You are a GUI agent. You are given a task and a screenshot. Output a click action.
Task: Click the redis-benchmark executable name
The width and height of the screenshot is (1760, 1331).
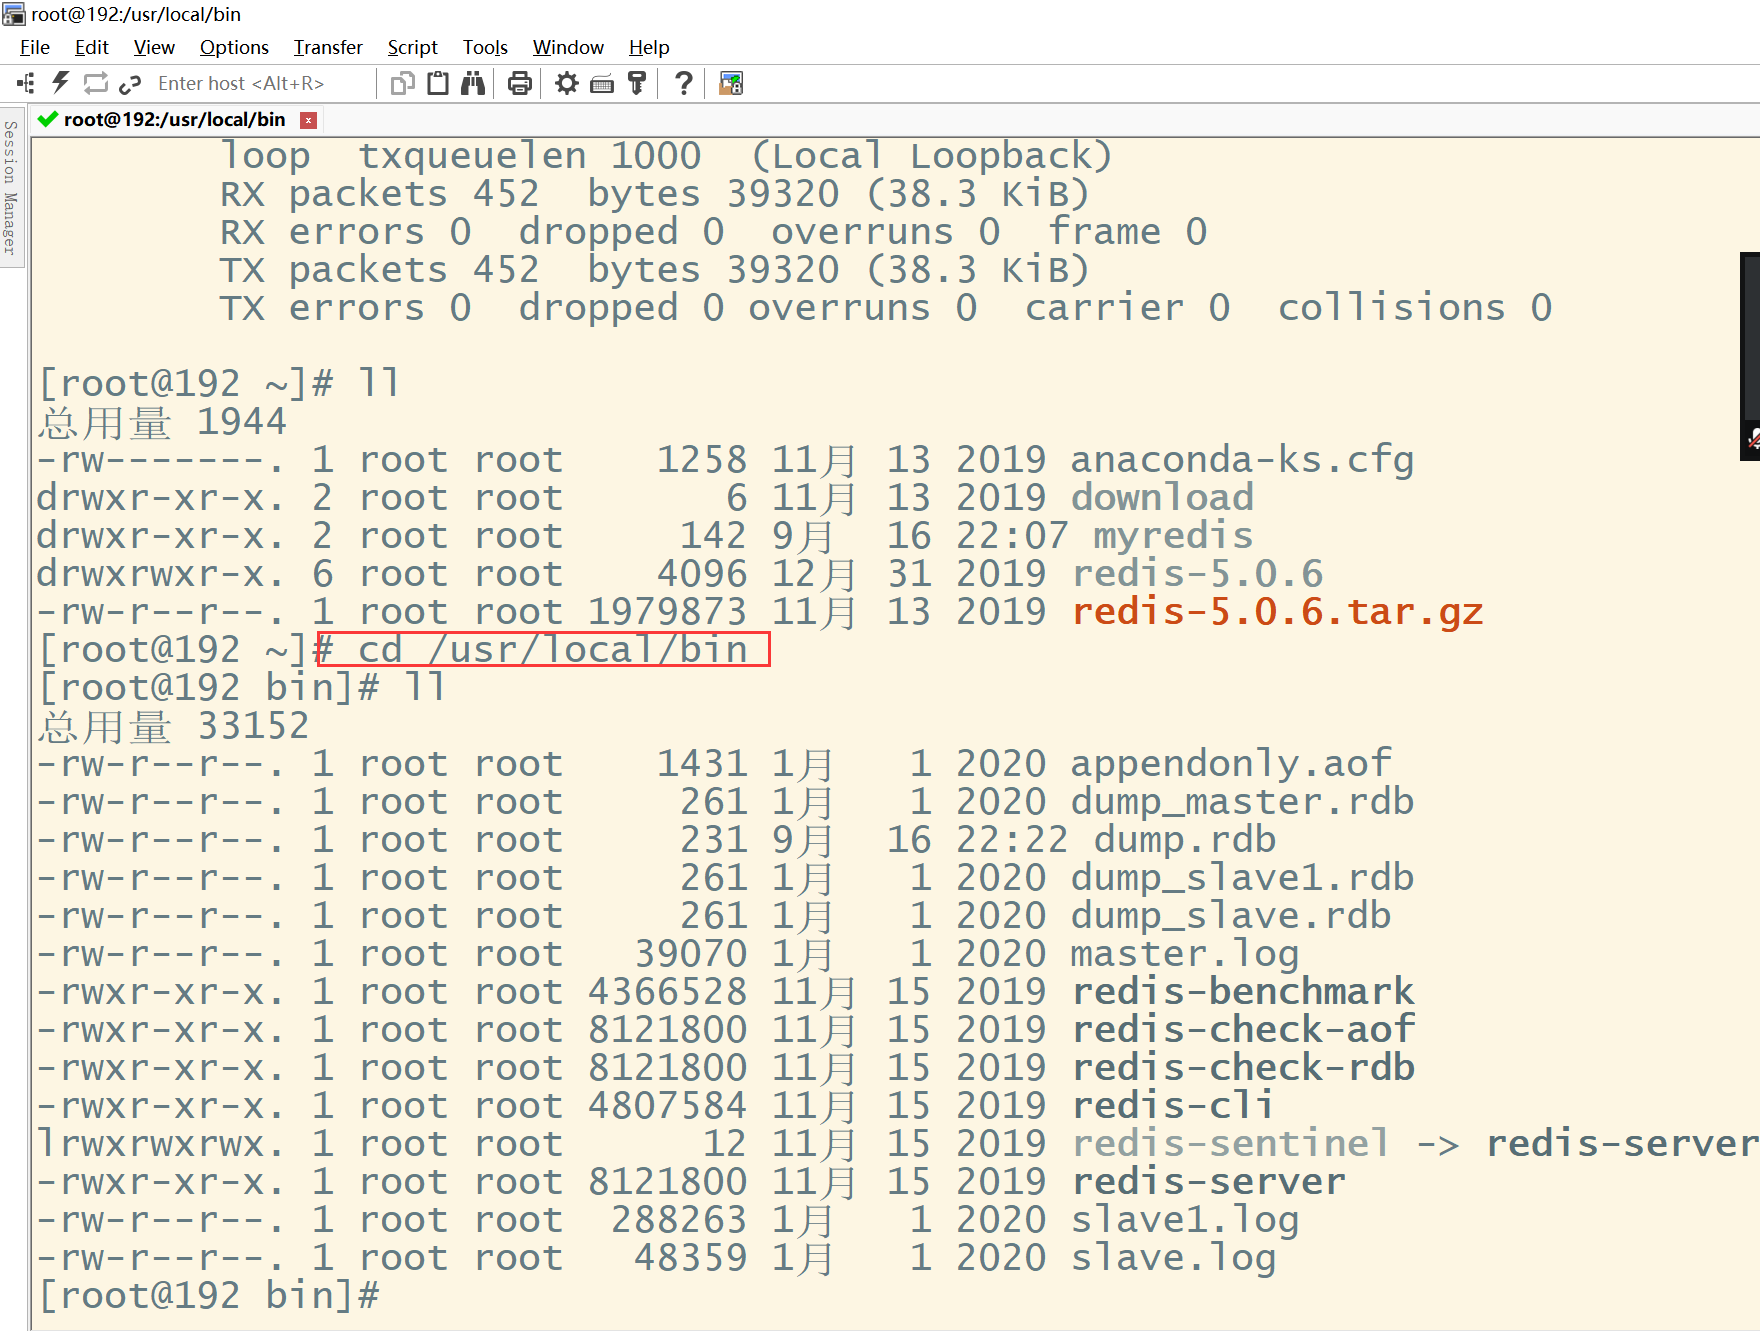[1243, 991]
